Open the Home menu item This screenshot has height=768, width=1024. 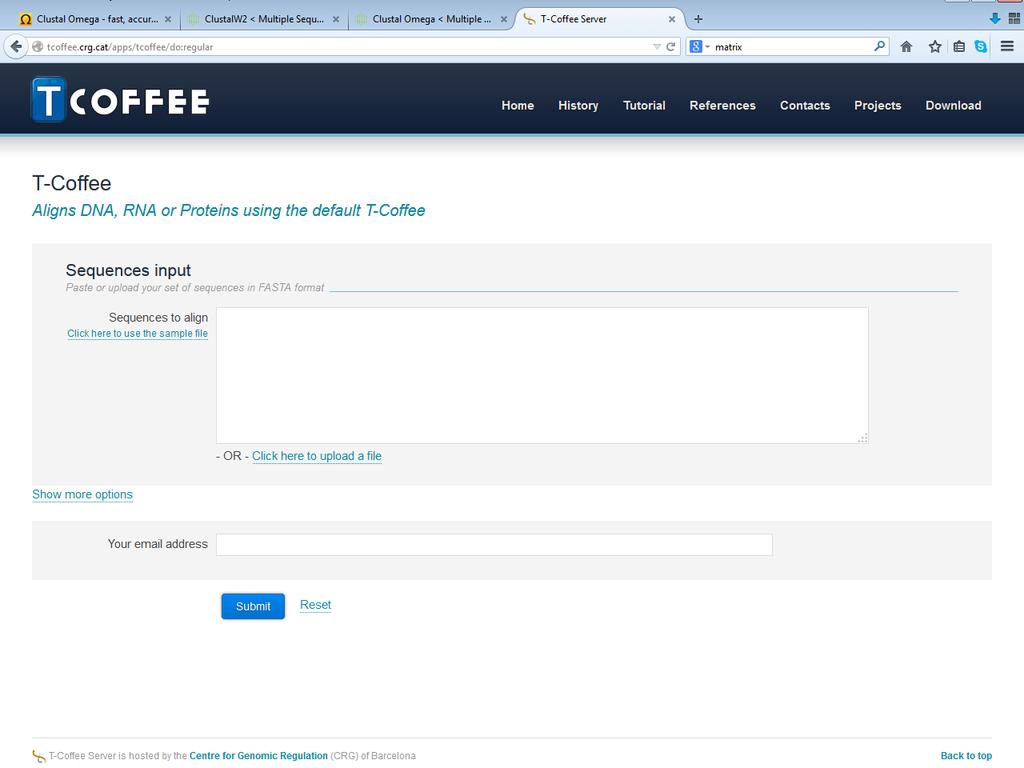517,105
